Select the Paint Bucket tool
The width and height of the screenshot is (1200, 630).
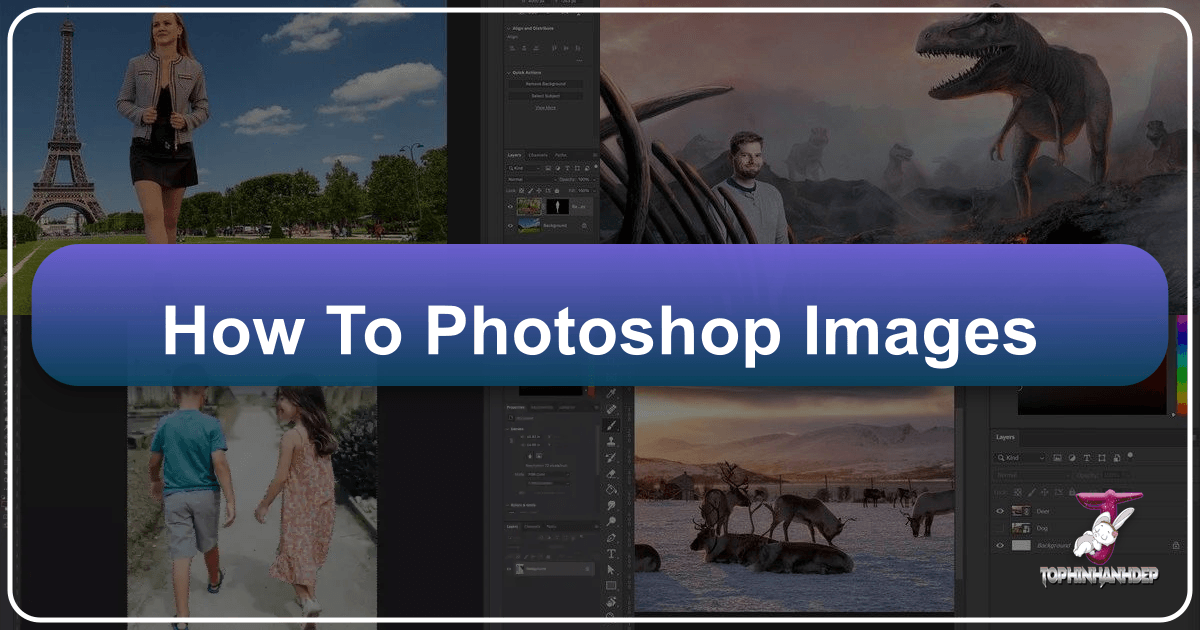click(612, 489)
